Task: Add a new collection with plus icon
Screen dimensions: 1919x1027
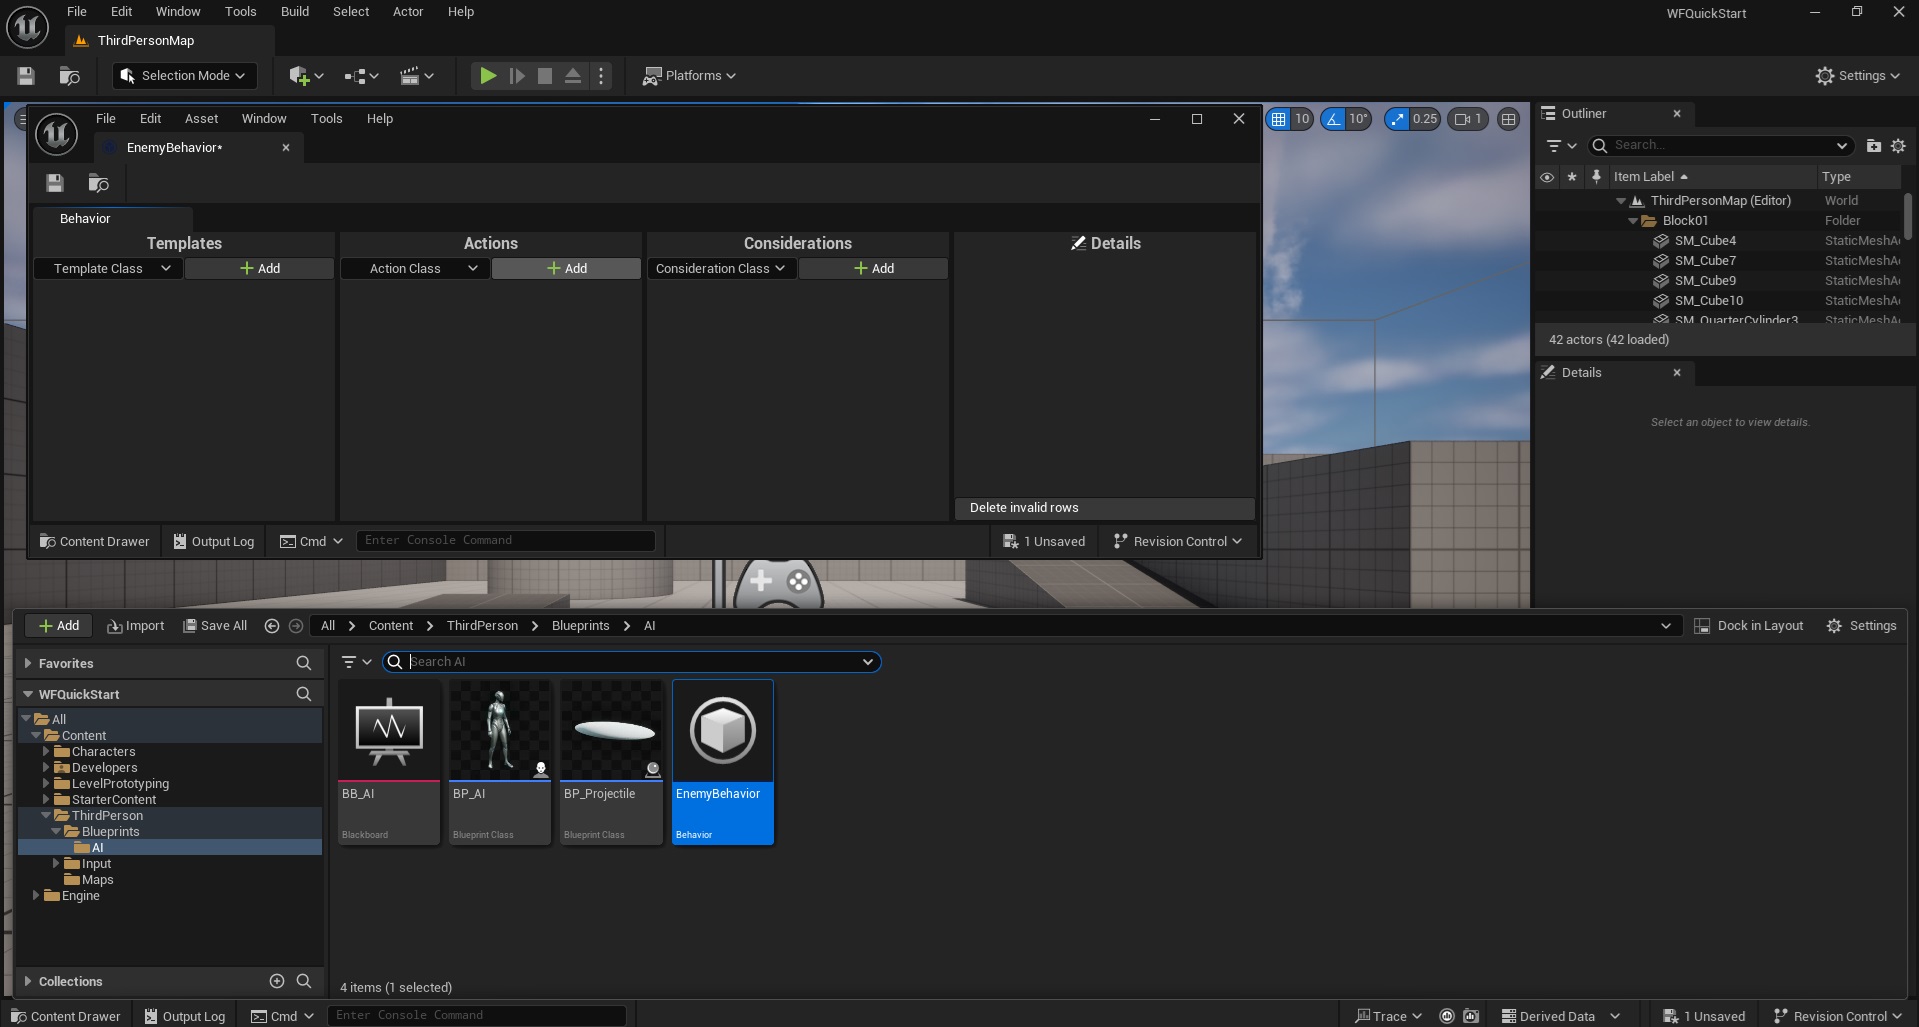Action: point(277,981)
